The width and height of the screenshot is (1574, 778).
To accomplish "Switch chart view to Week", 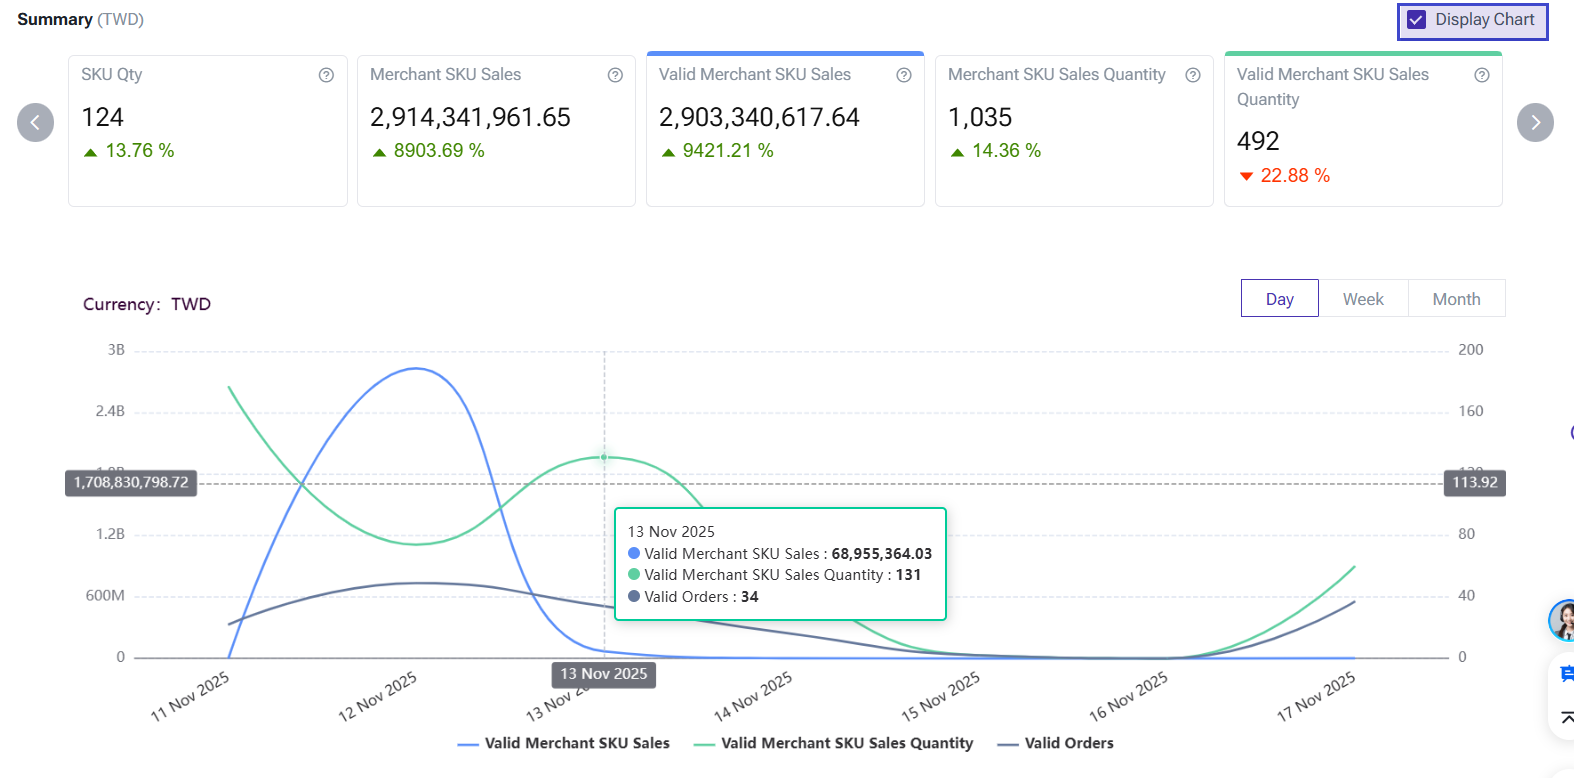I will [x=1363, y=299].
